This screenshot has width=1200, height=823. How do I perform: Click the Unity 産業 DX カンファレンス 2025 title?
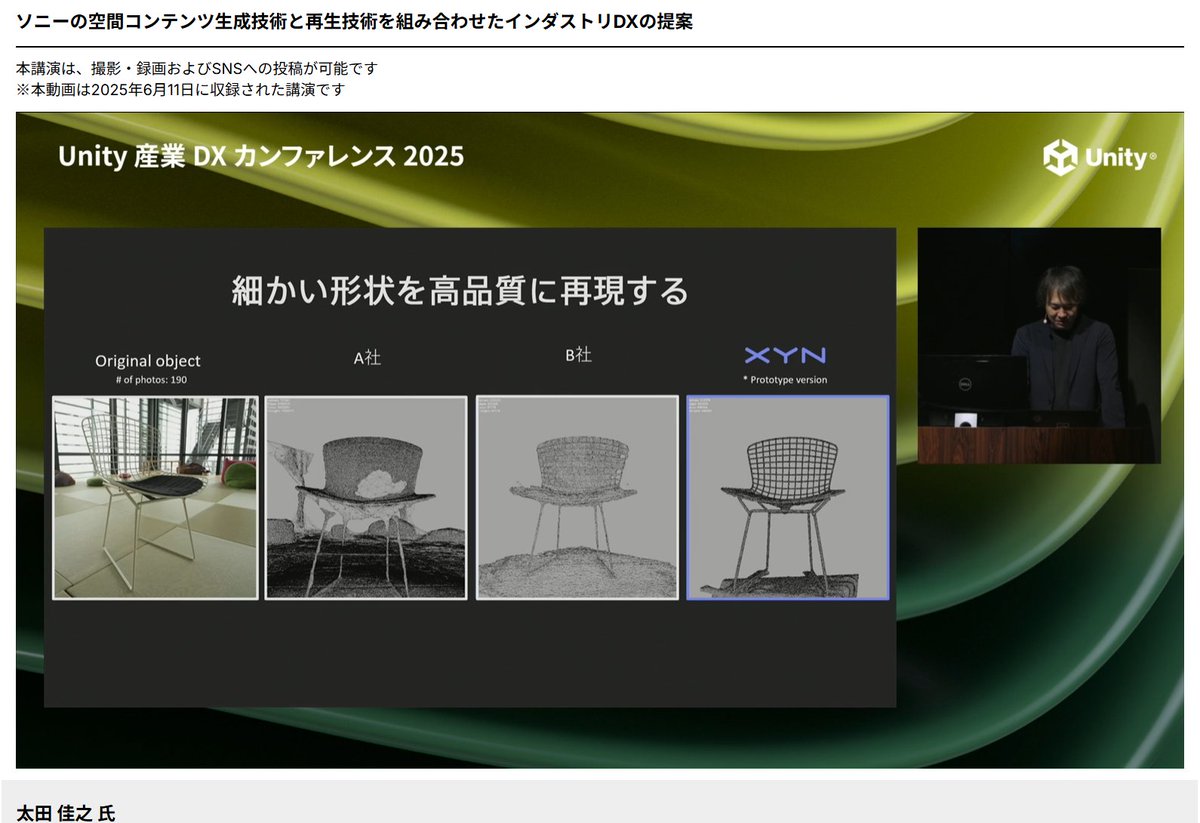(x=261, y=157)
